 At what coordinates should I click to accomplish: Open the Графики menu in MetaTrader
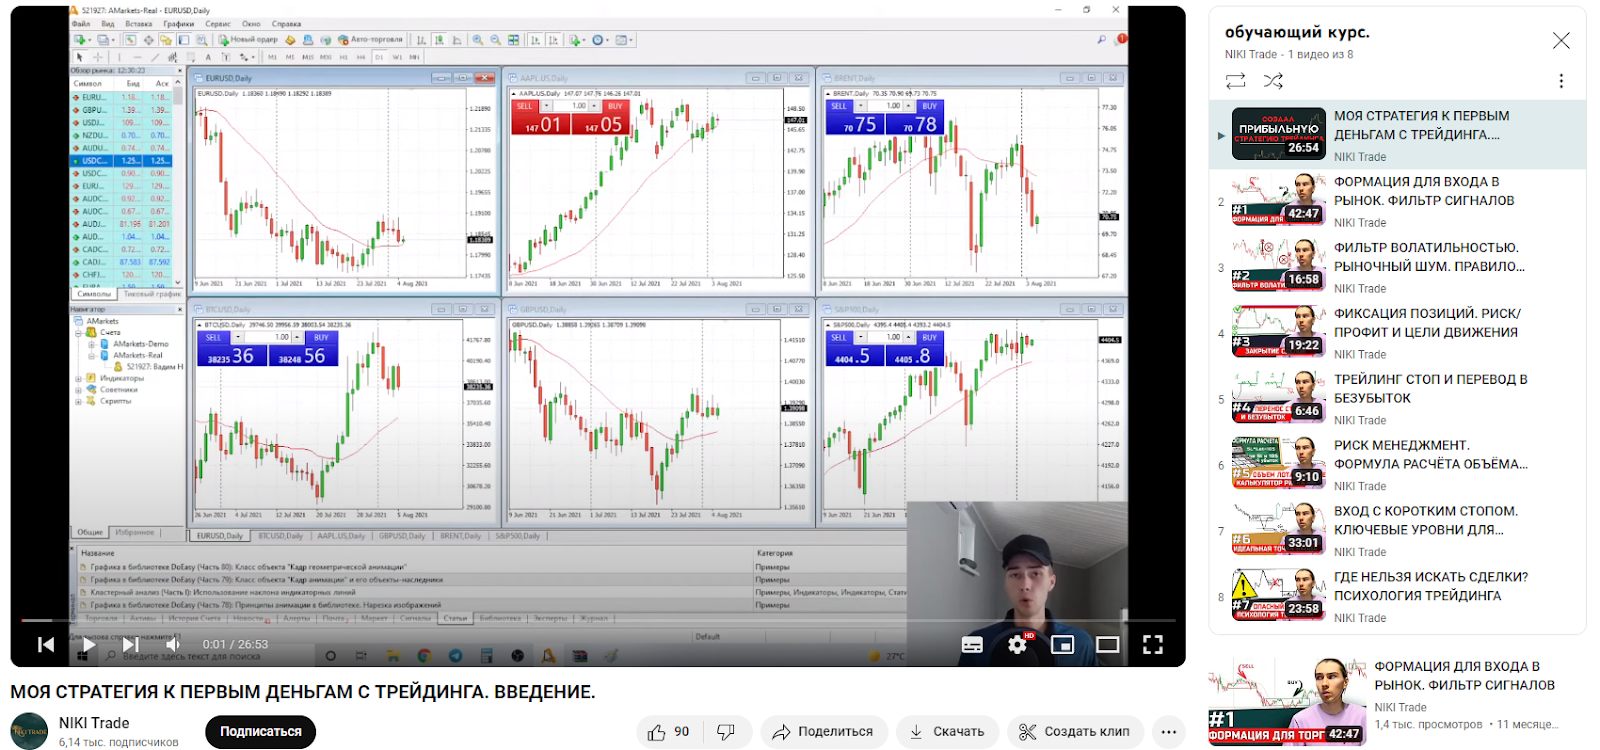pos(179,24)
